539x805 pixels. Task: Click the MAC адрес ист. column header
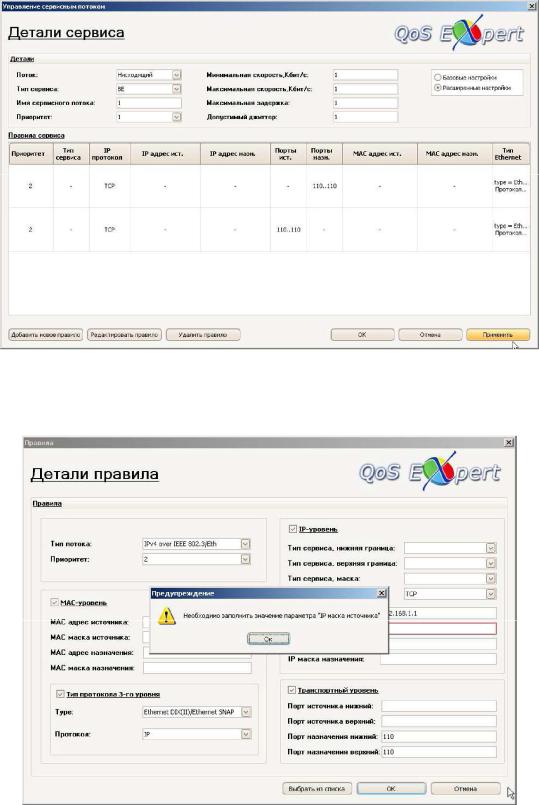tap(379, 154)
